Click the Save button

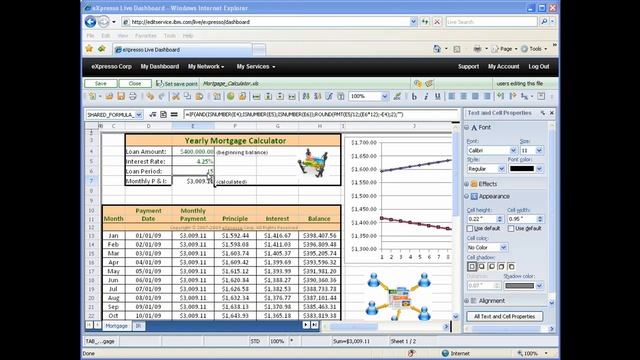pyautogui.click(x=100, y=83)
